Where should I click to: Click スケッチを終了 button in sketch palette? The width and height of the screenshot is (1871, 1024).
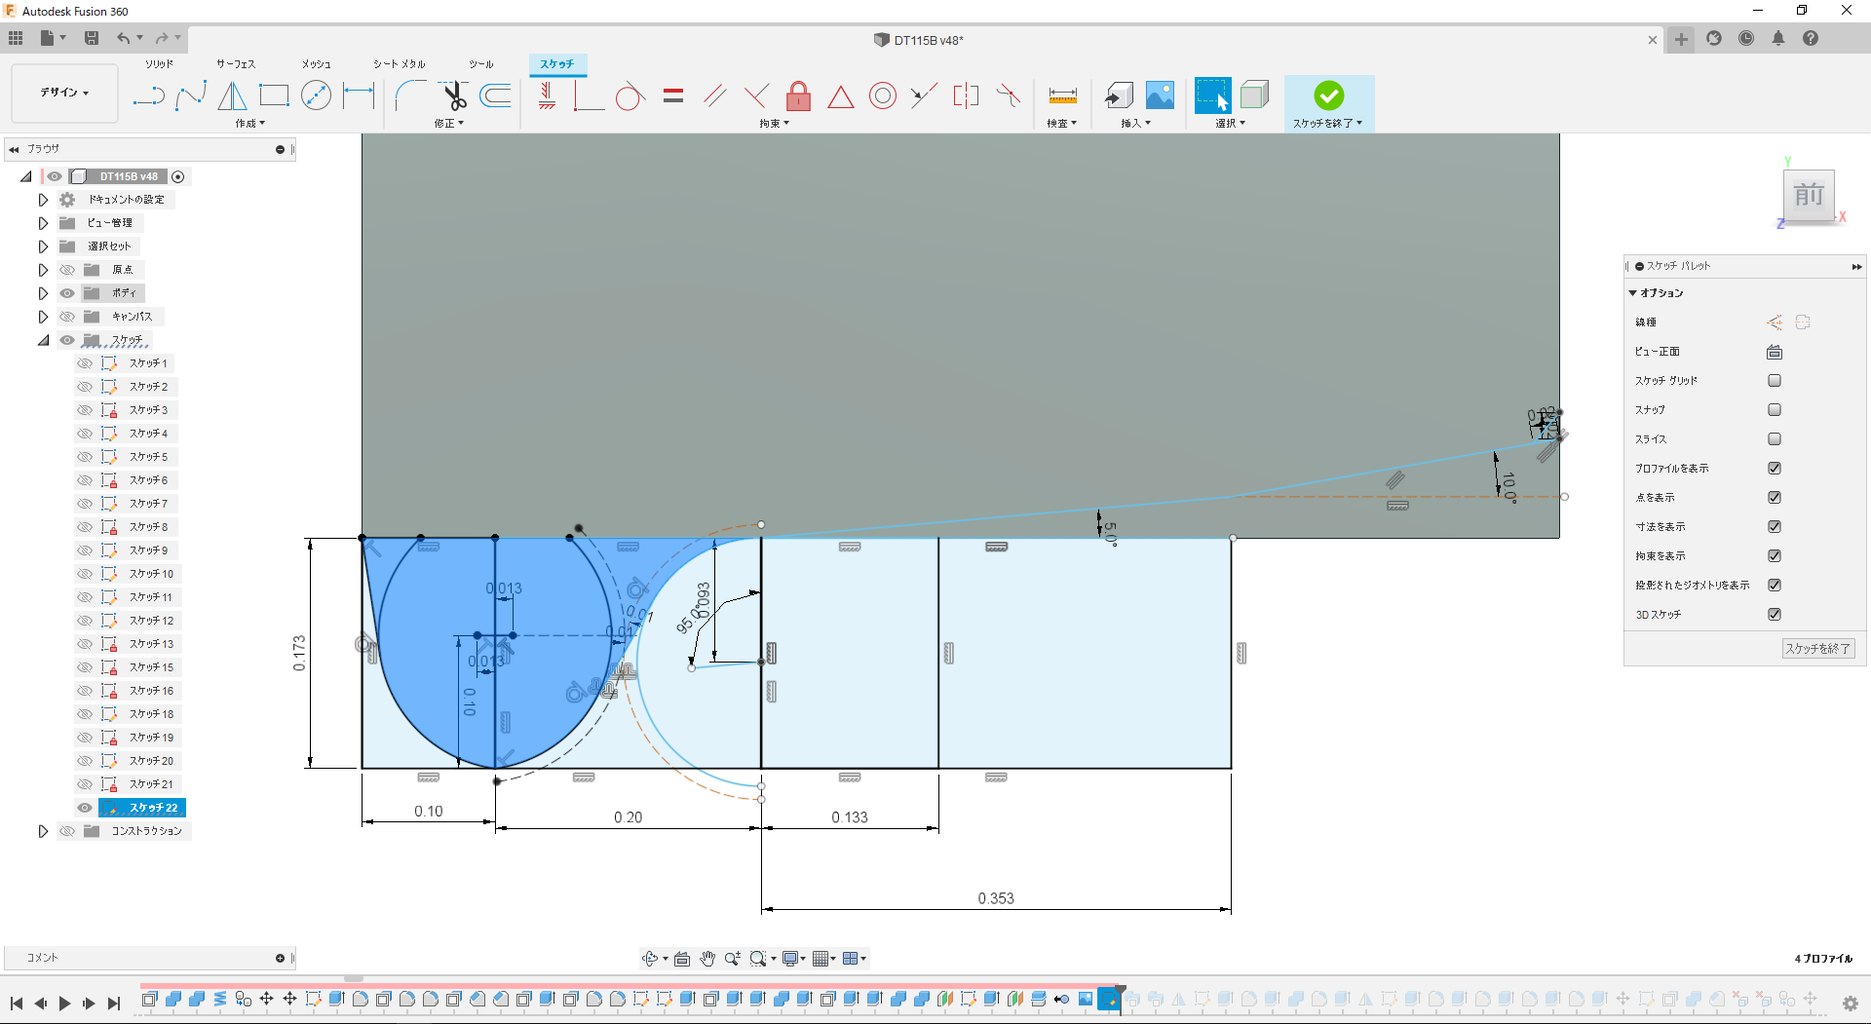click(x=1818, y=649)
